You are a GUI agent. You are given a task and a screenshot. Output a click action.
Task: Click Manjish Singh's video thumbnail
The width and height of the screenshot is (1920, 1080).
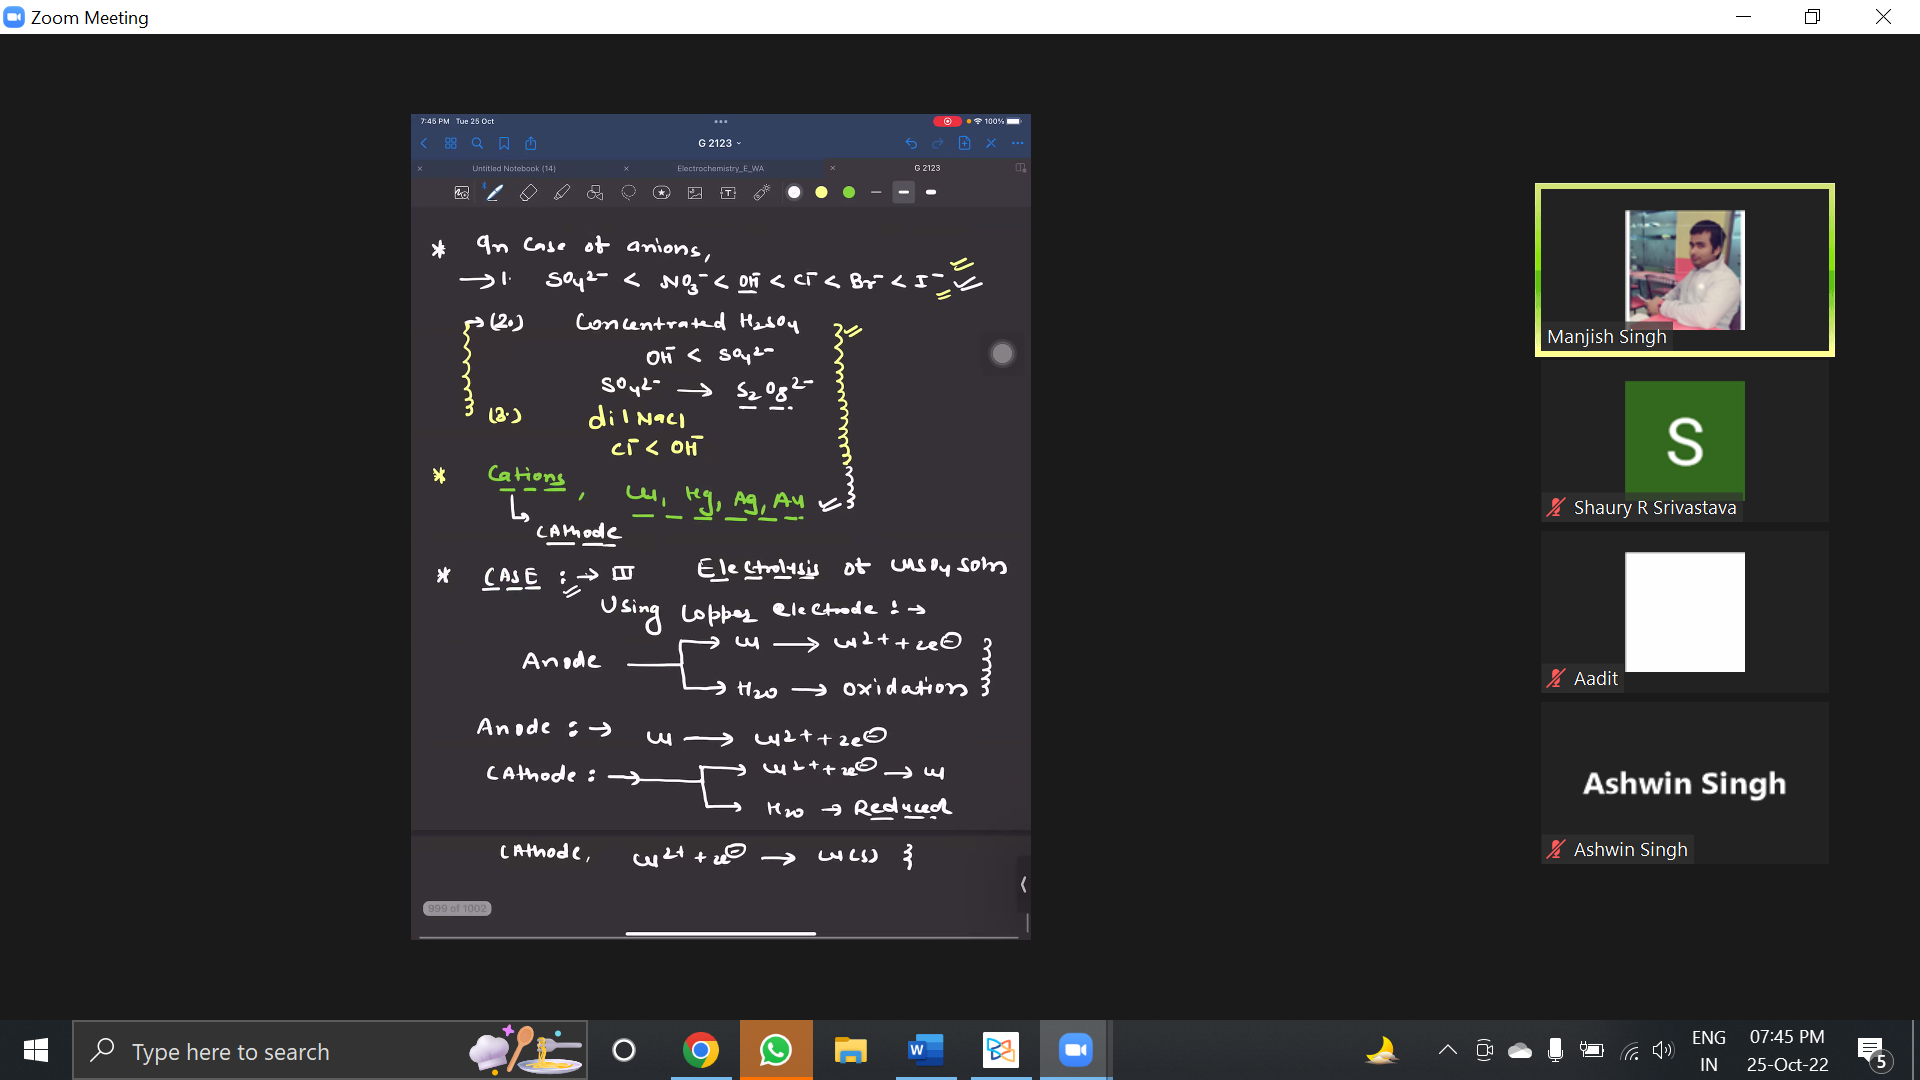coord(1685,270)
